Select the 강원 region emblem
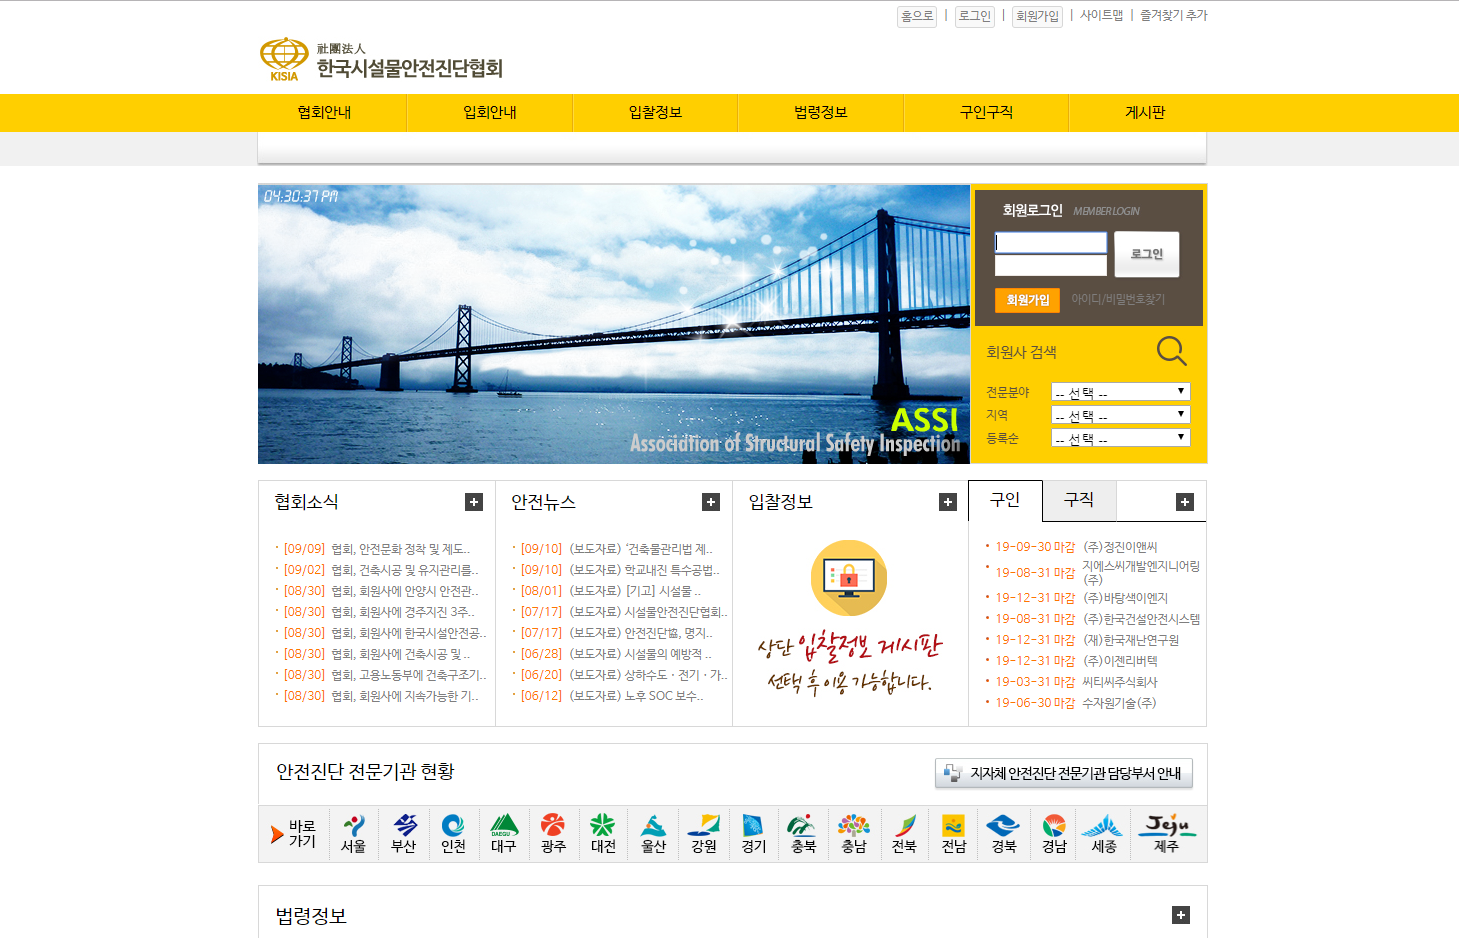This screenshot has height=938, width=1459. (704, 834)
